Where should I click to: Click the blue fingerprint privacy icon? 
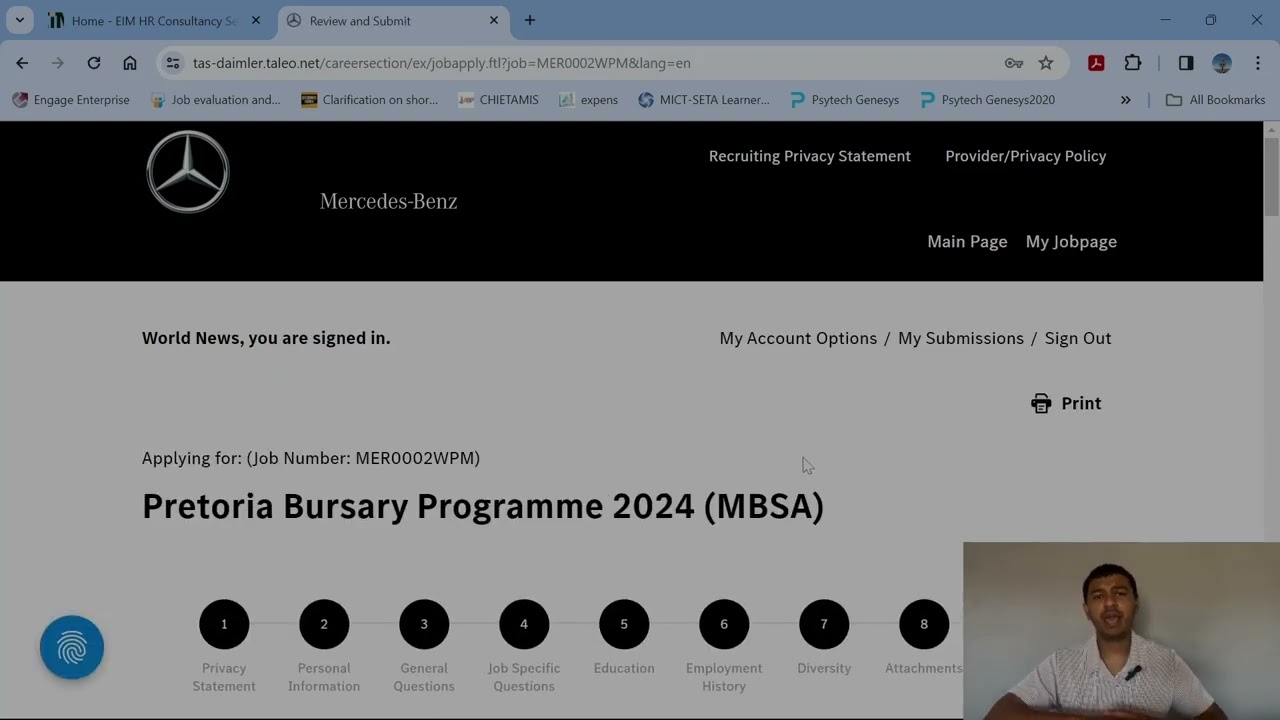72,648
